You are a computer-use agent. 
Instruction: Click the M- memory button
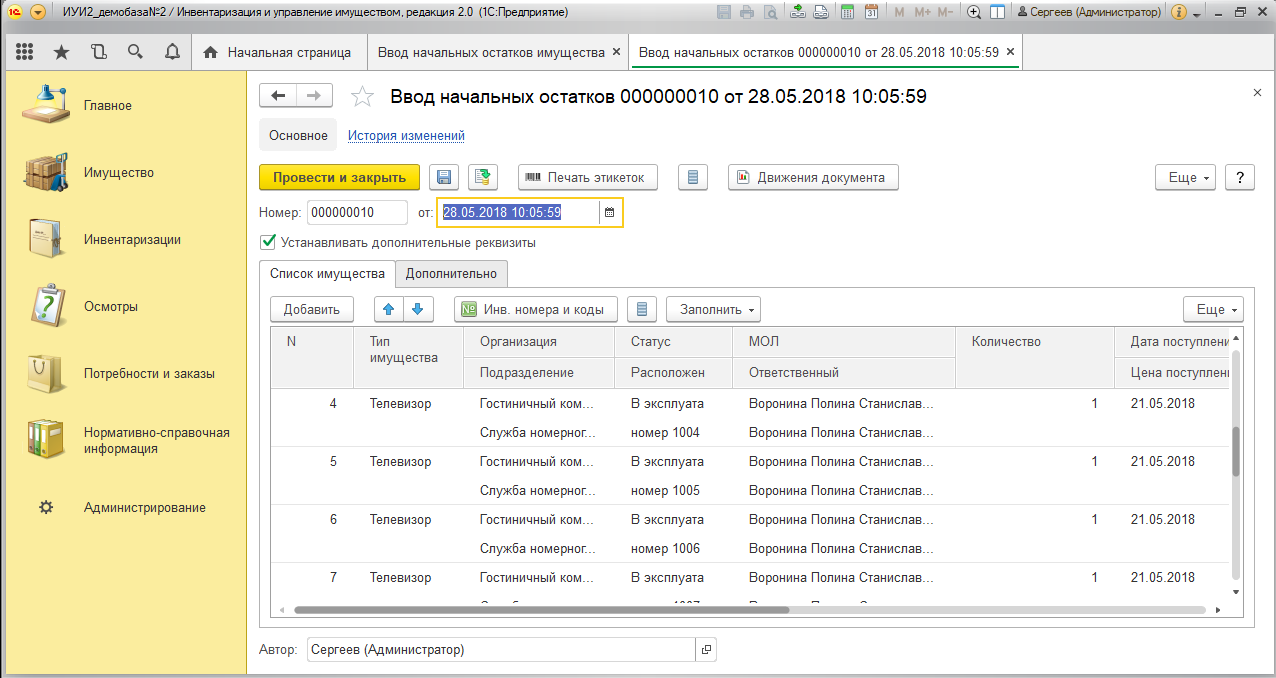point(946,13)
